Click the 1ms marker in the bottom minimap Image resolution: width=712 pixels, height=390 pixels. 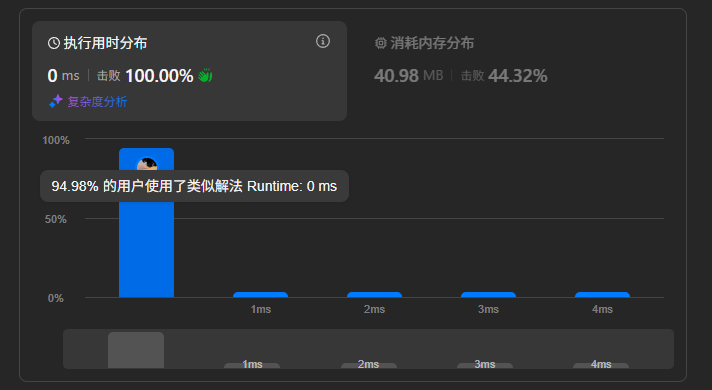(252, 365)
